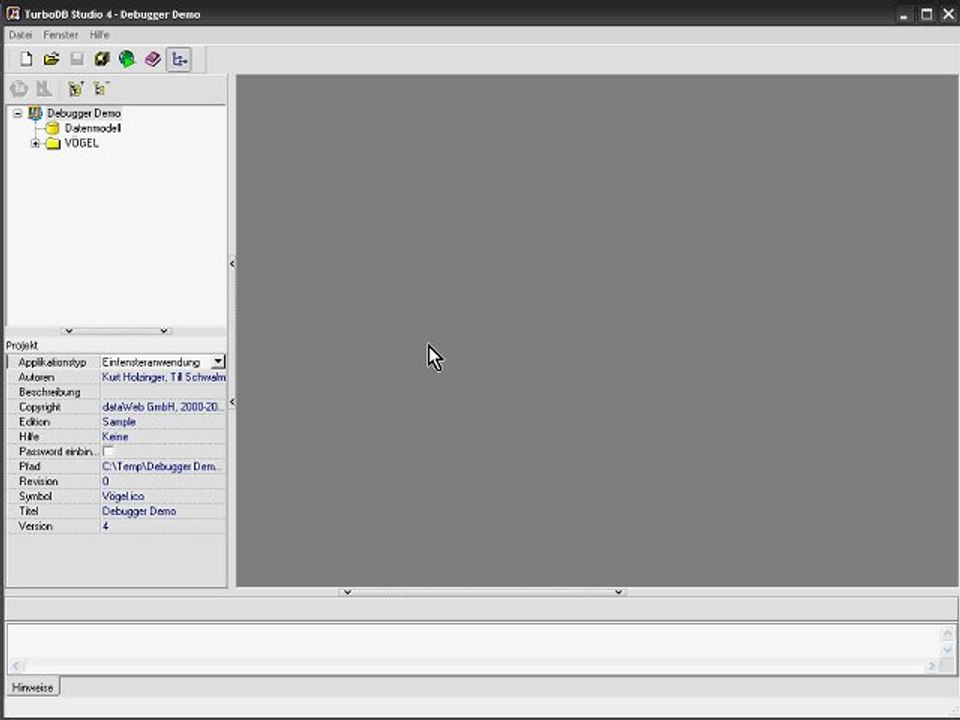Click the Hilfe property value Keine
960x720 pixels.
coord(163,437)
